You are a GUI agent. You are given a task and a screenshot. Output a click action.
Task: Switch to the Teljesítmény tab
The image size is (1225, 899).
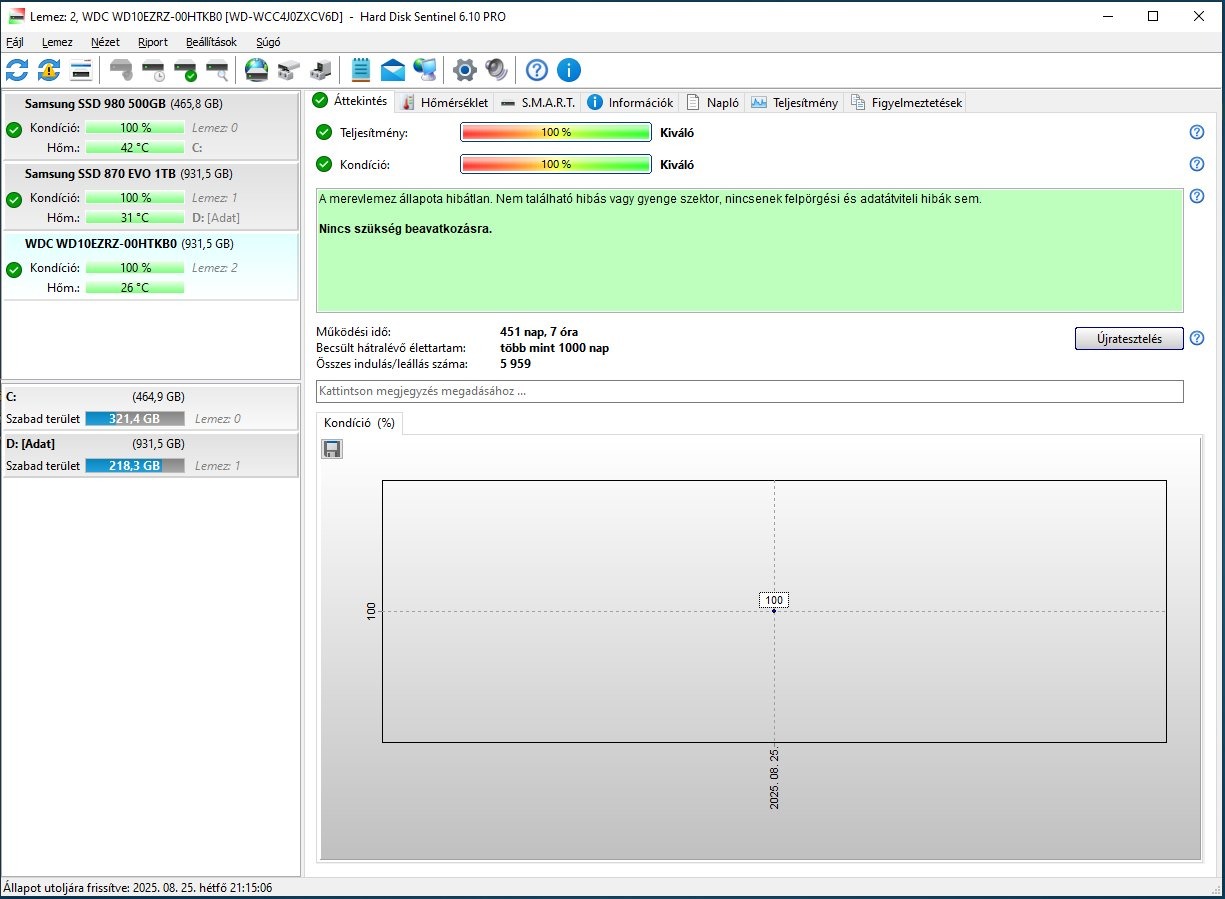[x=795, y=102]
